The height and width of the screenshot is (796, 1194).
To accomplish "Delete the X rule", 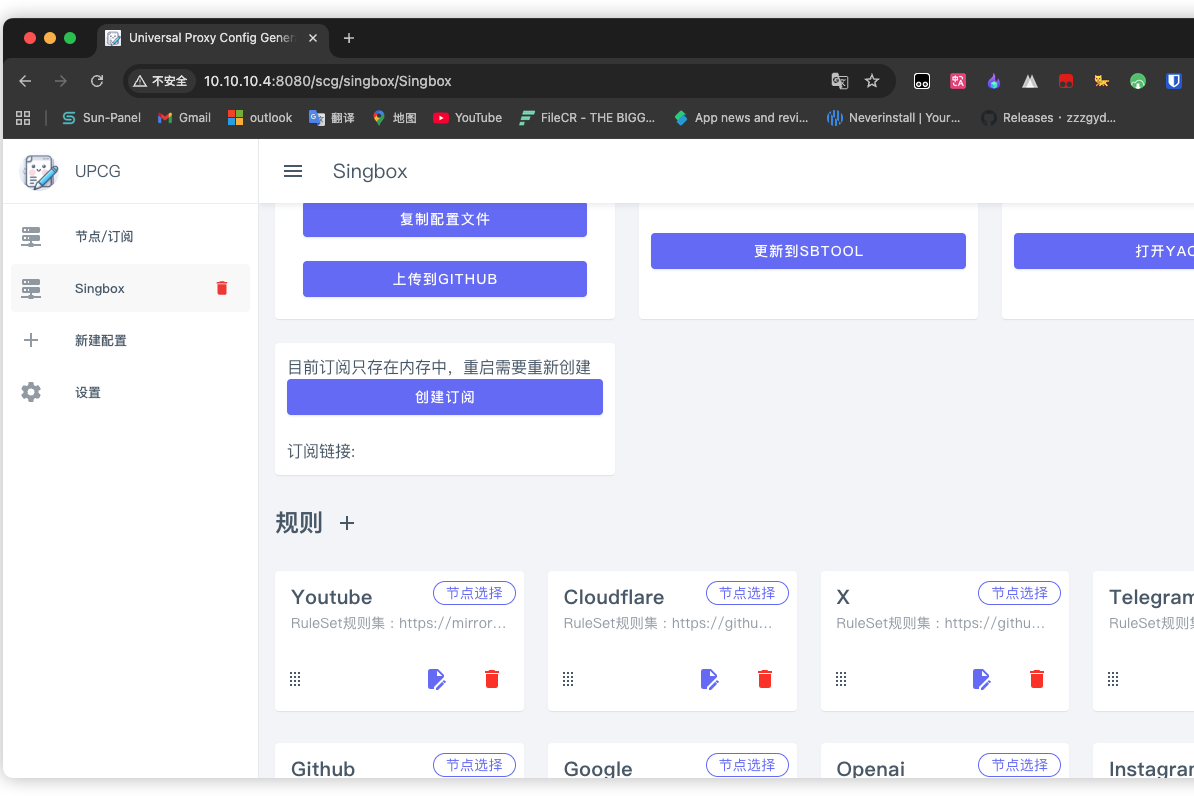I will point(1036,679).
